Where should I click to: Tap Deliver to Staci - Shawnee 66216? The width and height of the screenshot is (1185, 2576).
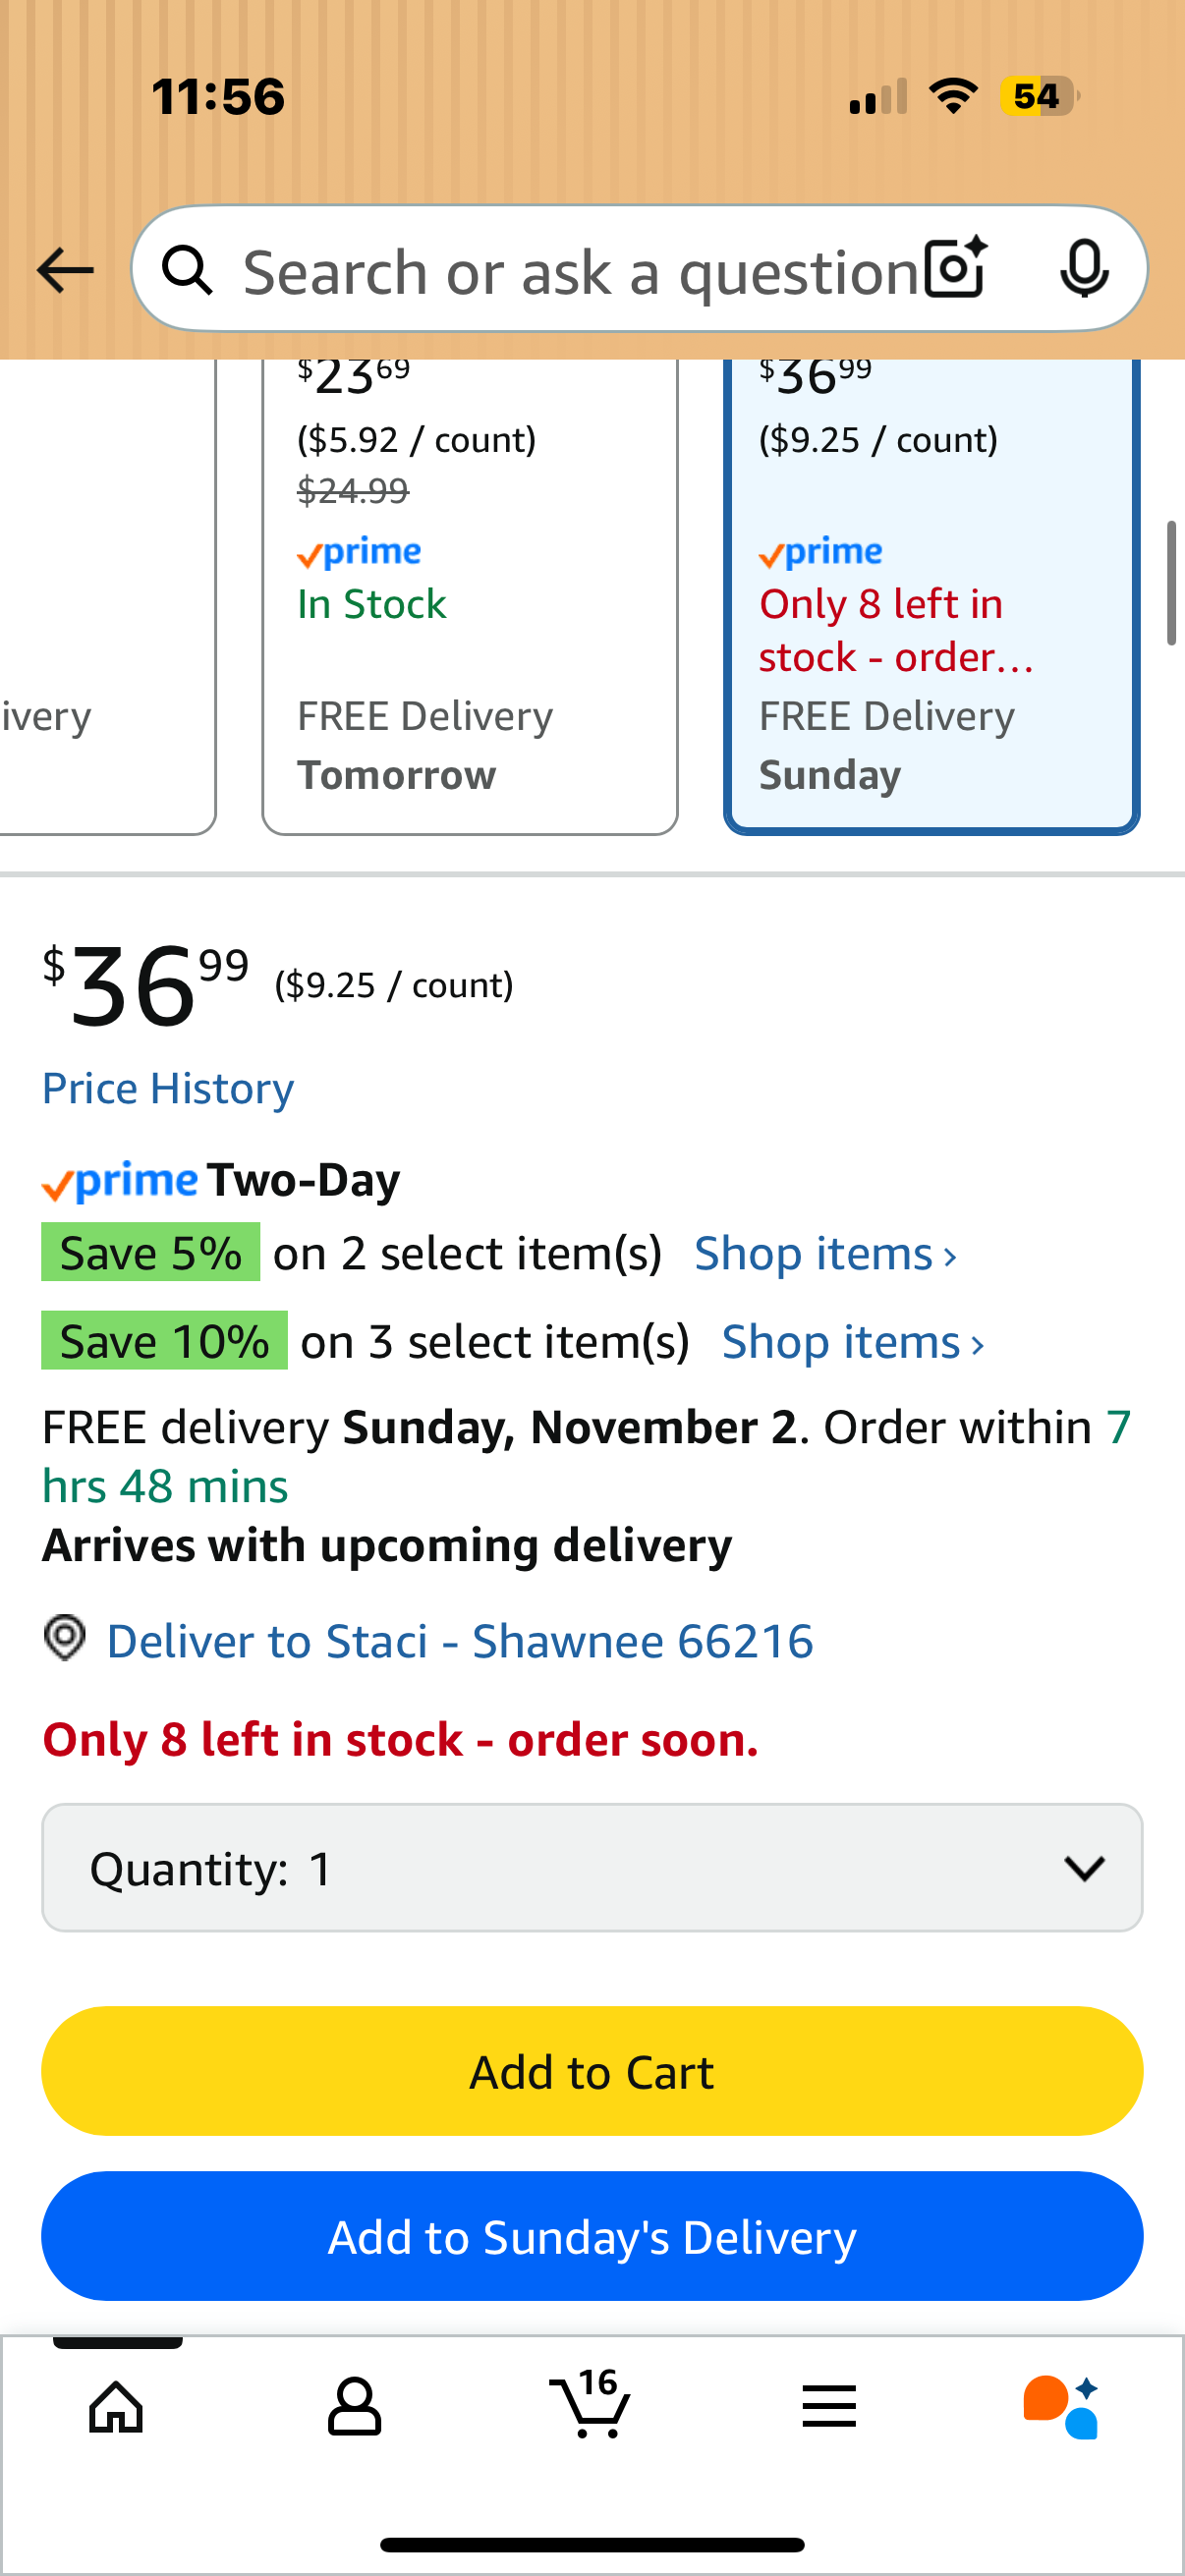click(x=460, y=1641)
